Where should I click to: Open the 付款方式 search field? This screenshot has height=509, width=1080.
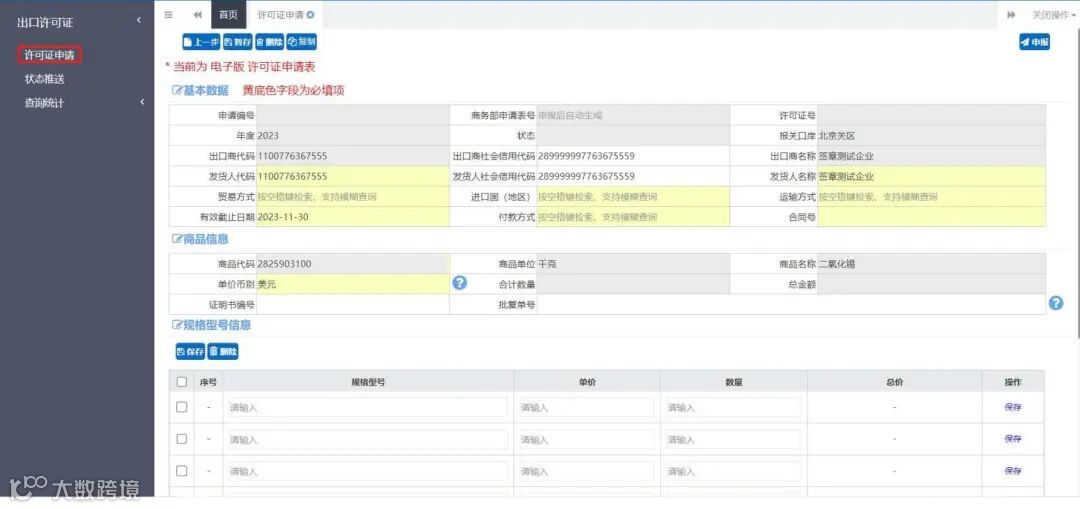pyautogui.click(x=633, y=217)
